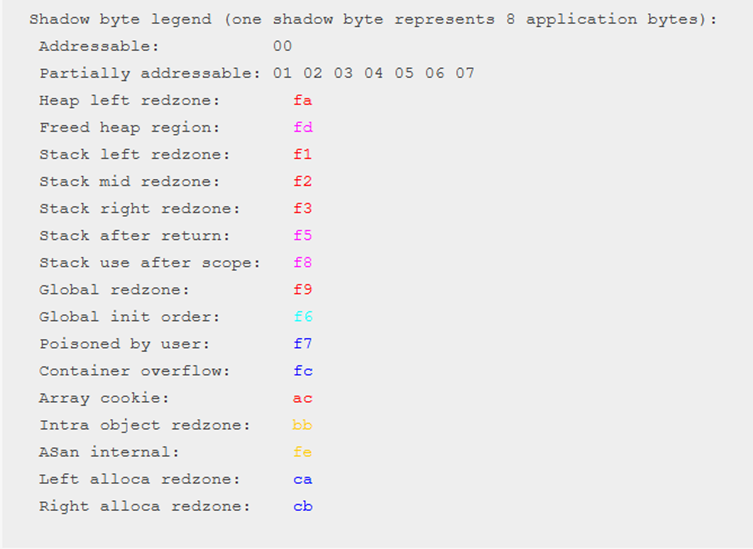Click the 'f1' stack left redzone value
The width and height of the screenshot is (753, 549).
[303, 154]
